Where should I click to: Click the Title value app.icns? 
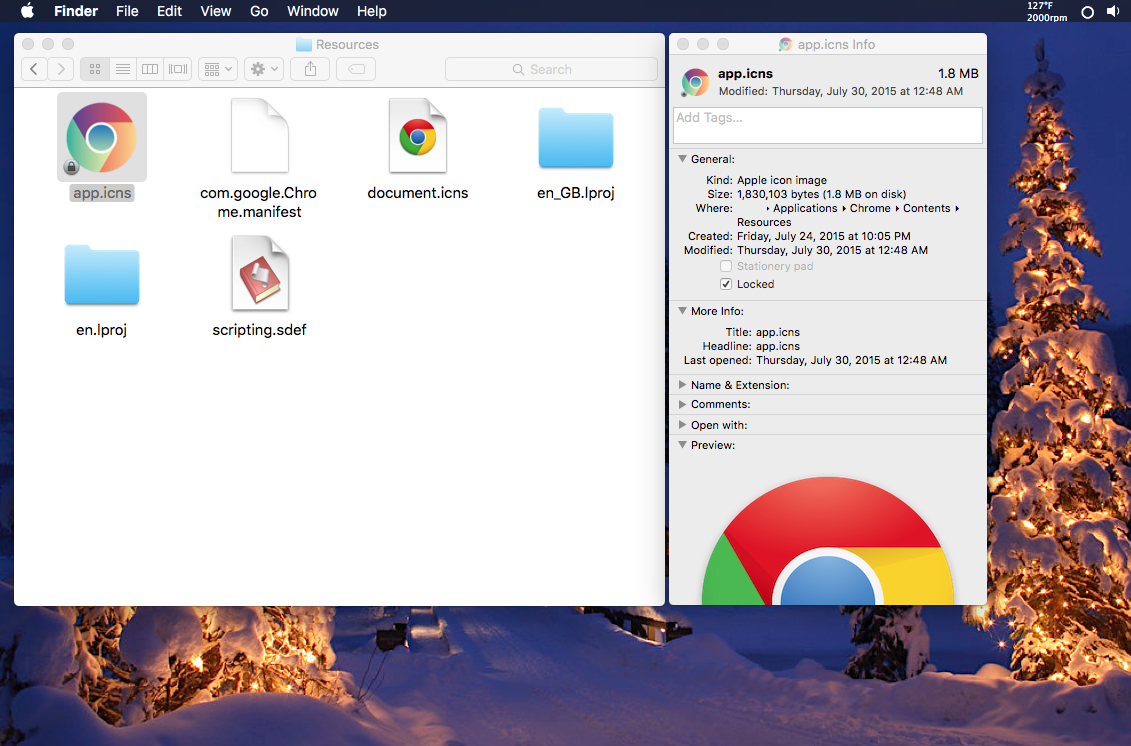(778, 332)
